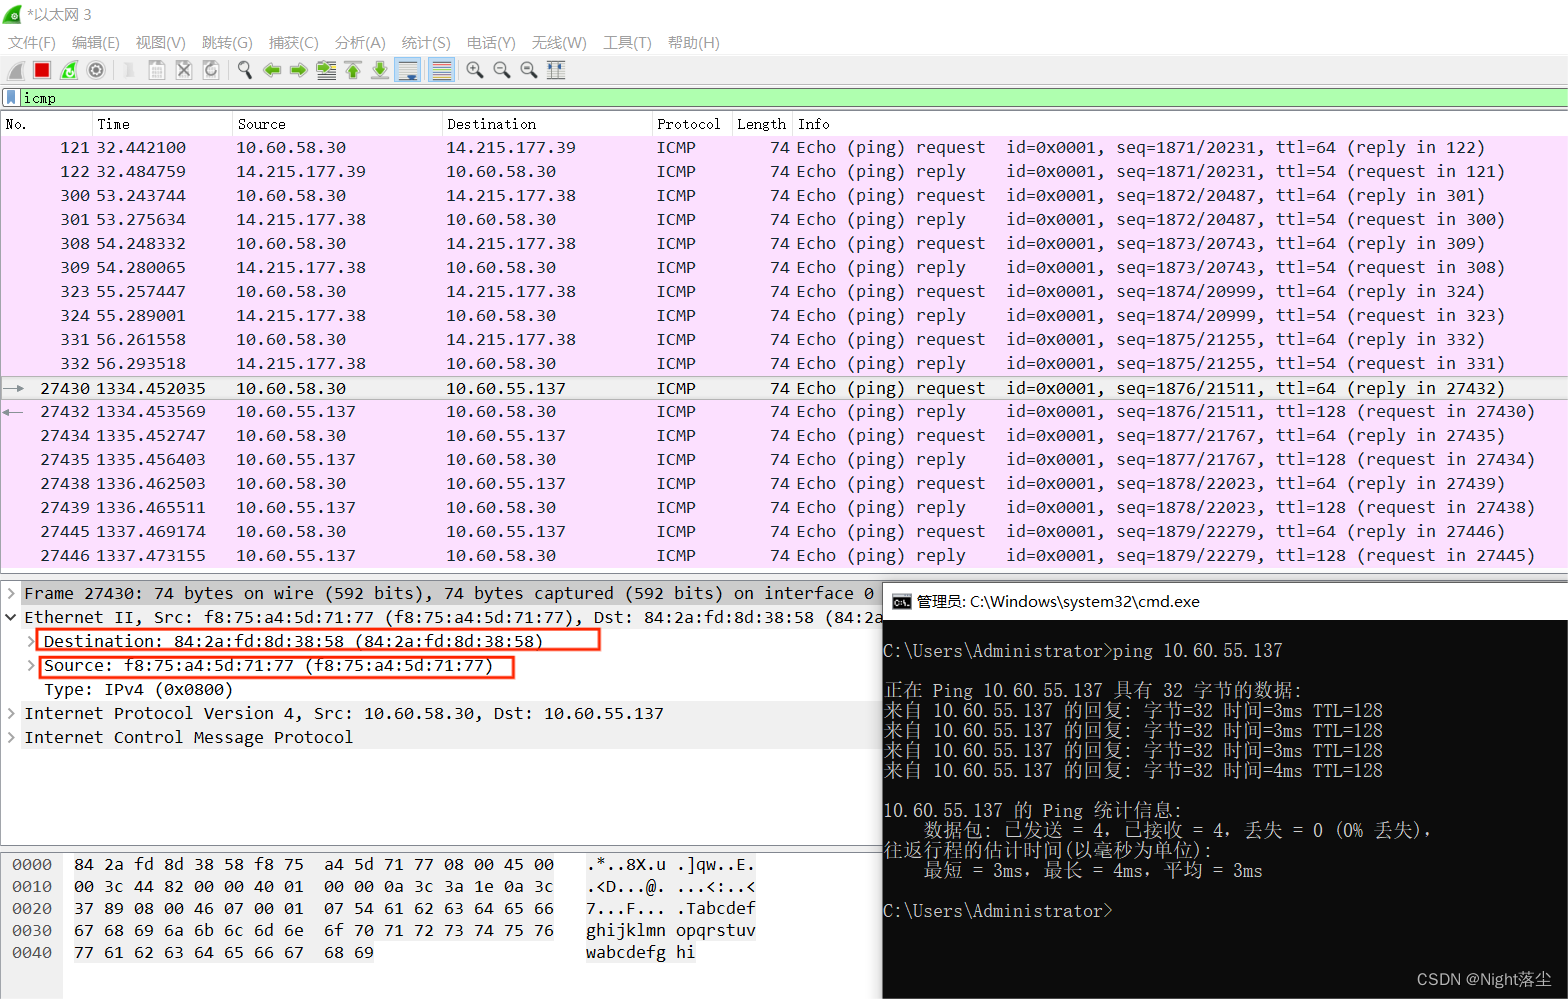This screenshot has width=1568, height=999.
Task: Jump to the first packet icon
Action: [353, 70]
